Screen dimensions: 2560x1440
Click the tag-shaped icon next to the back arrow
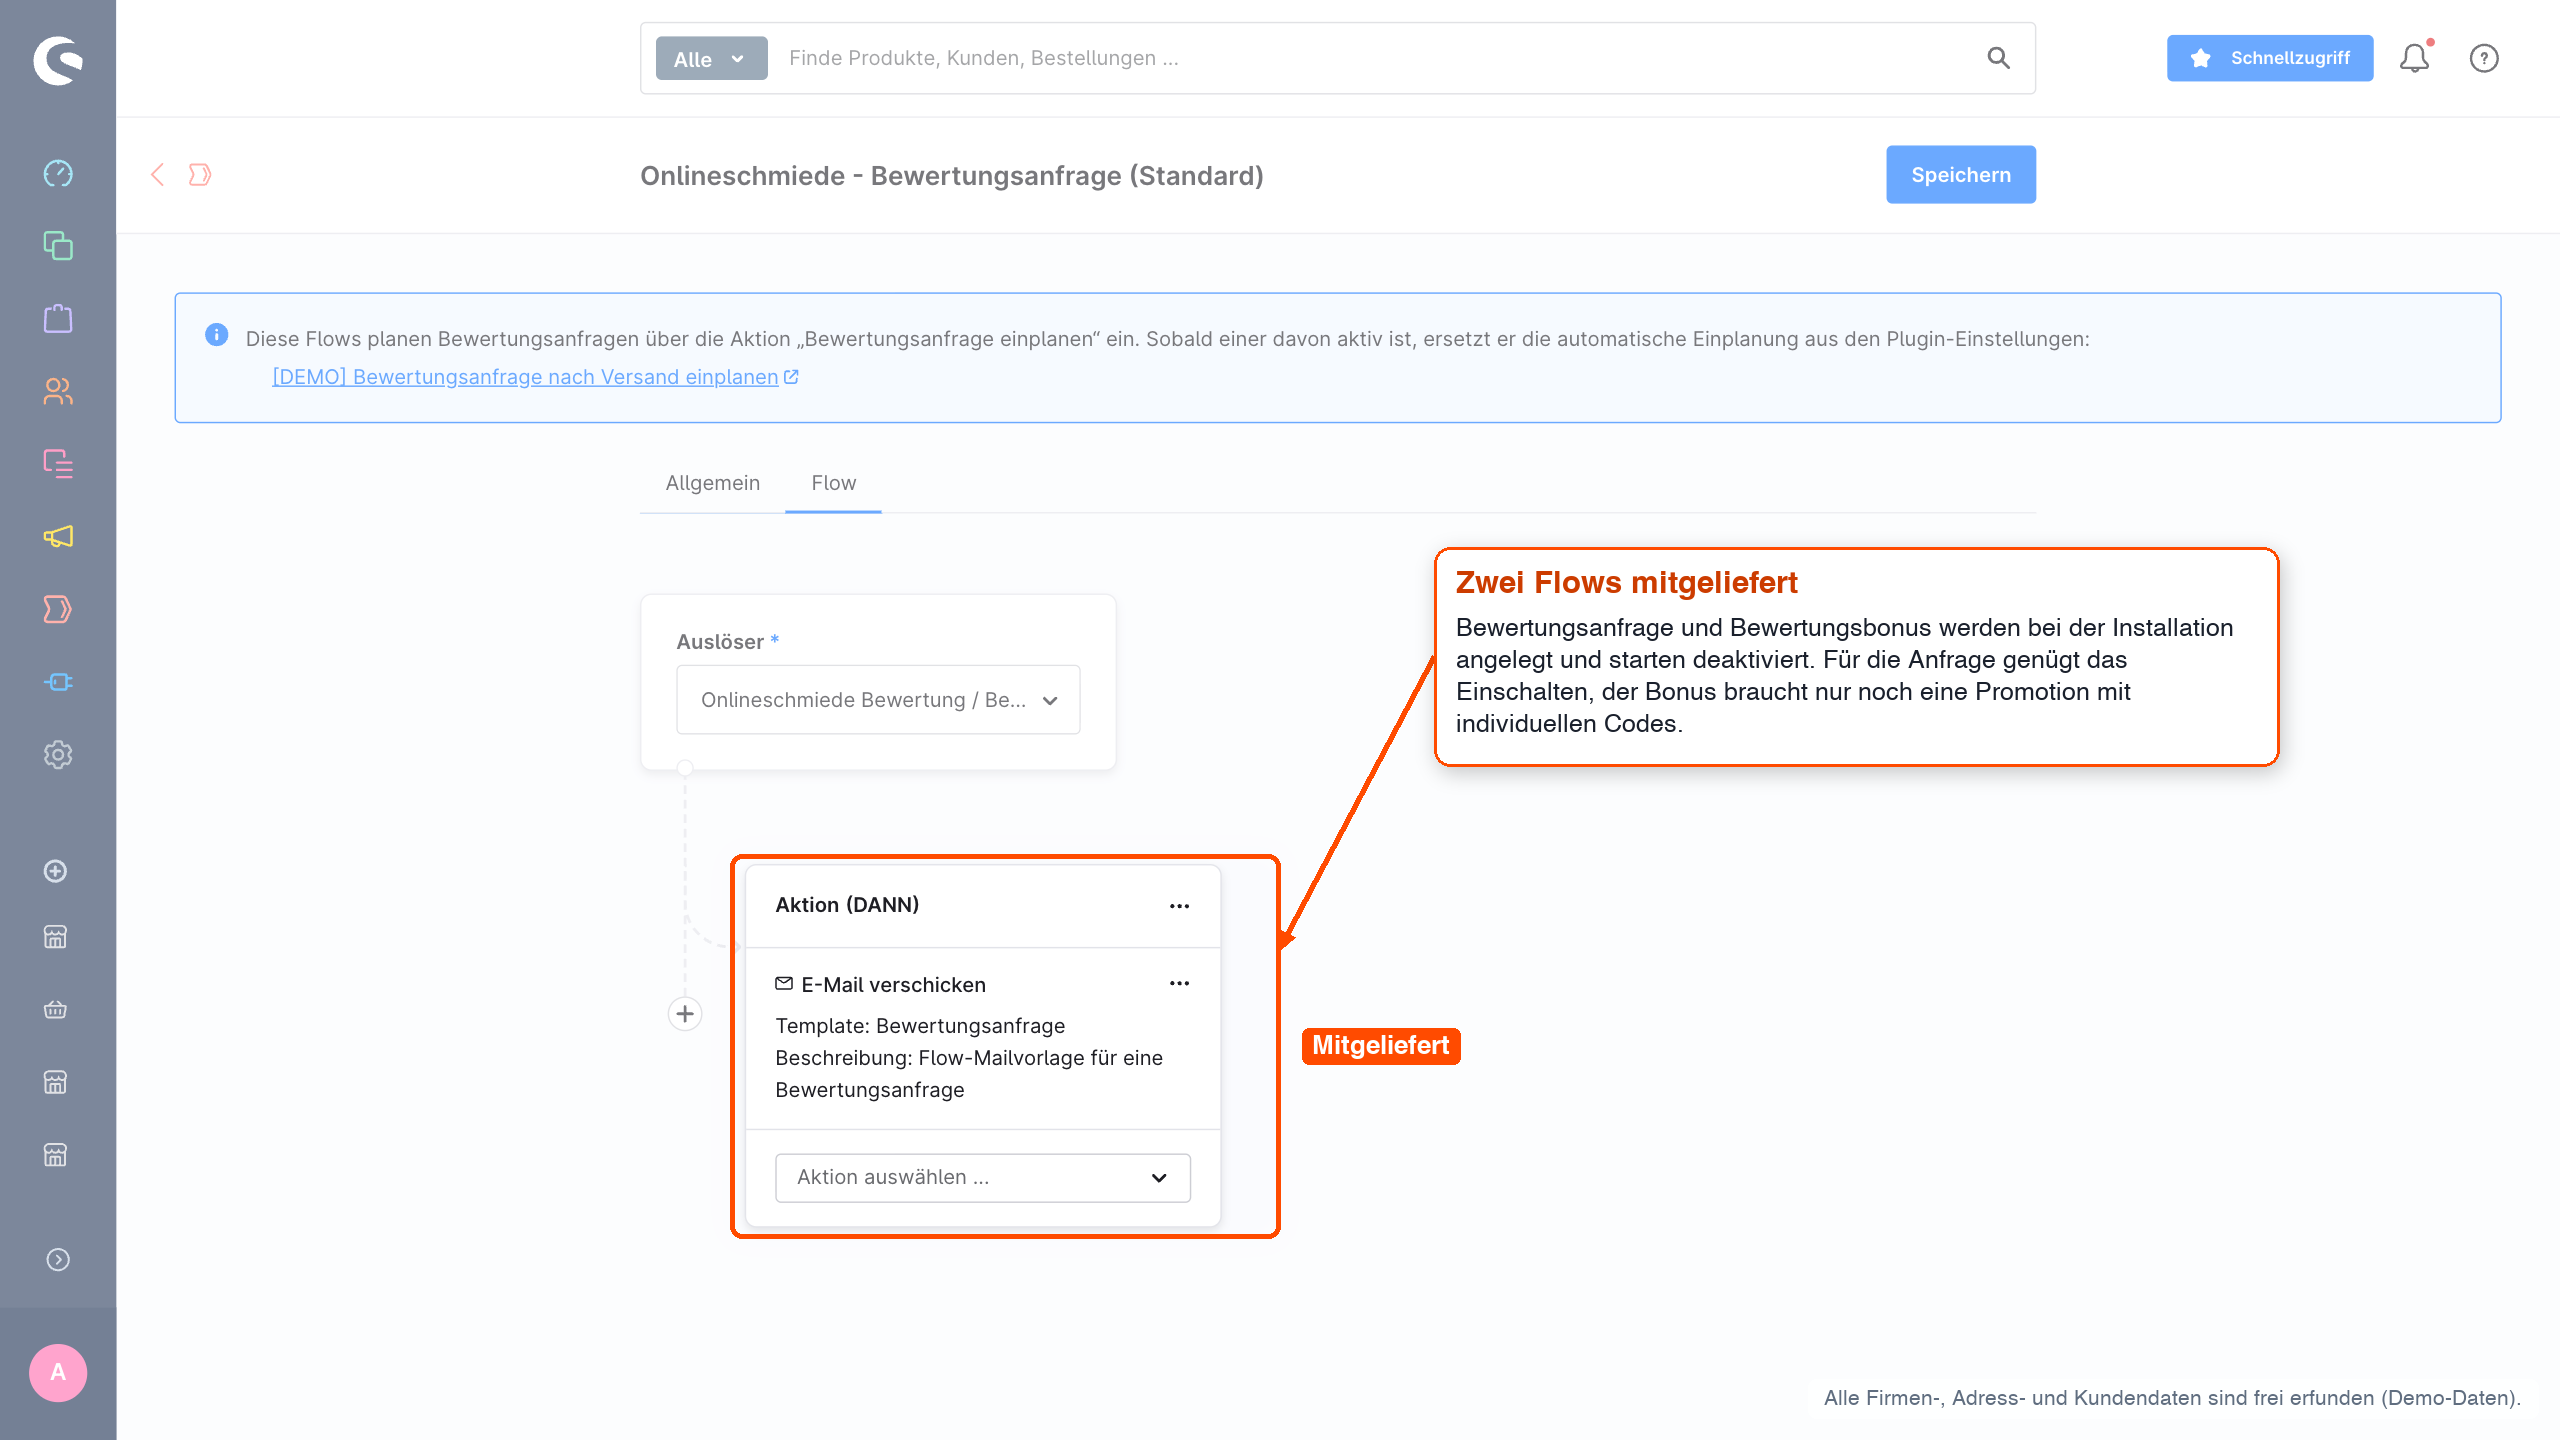point(200,175)
